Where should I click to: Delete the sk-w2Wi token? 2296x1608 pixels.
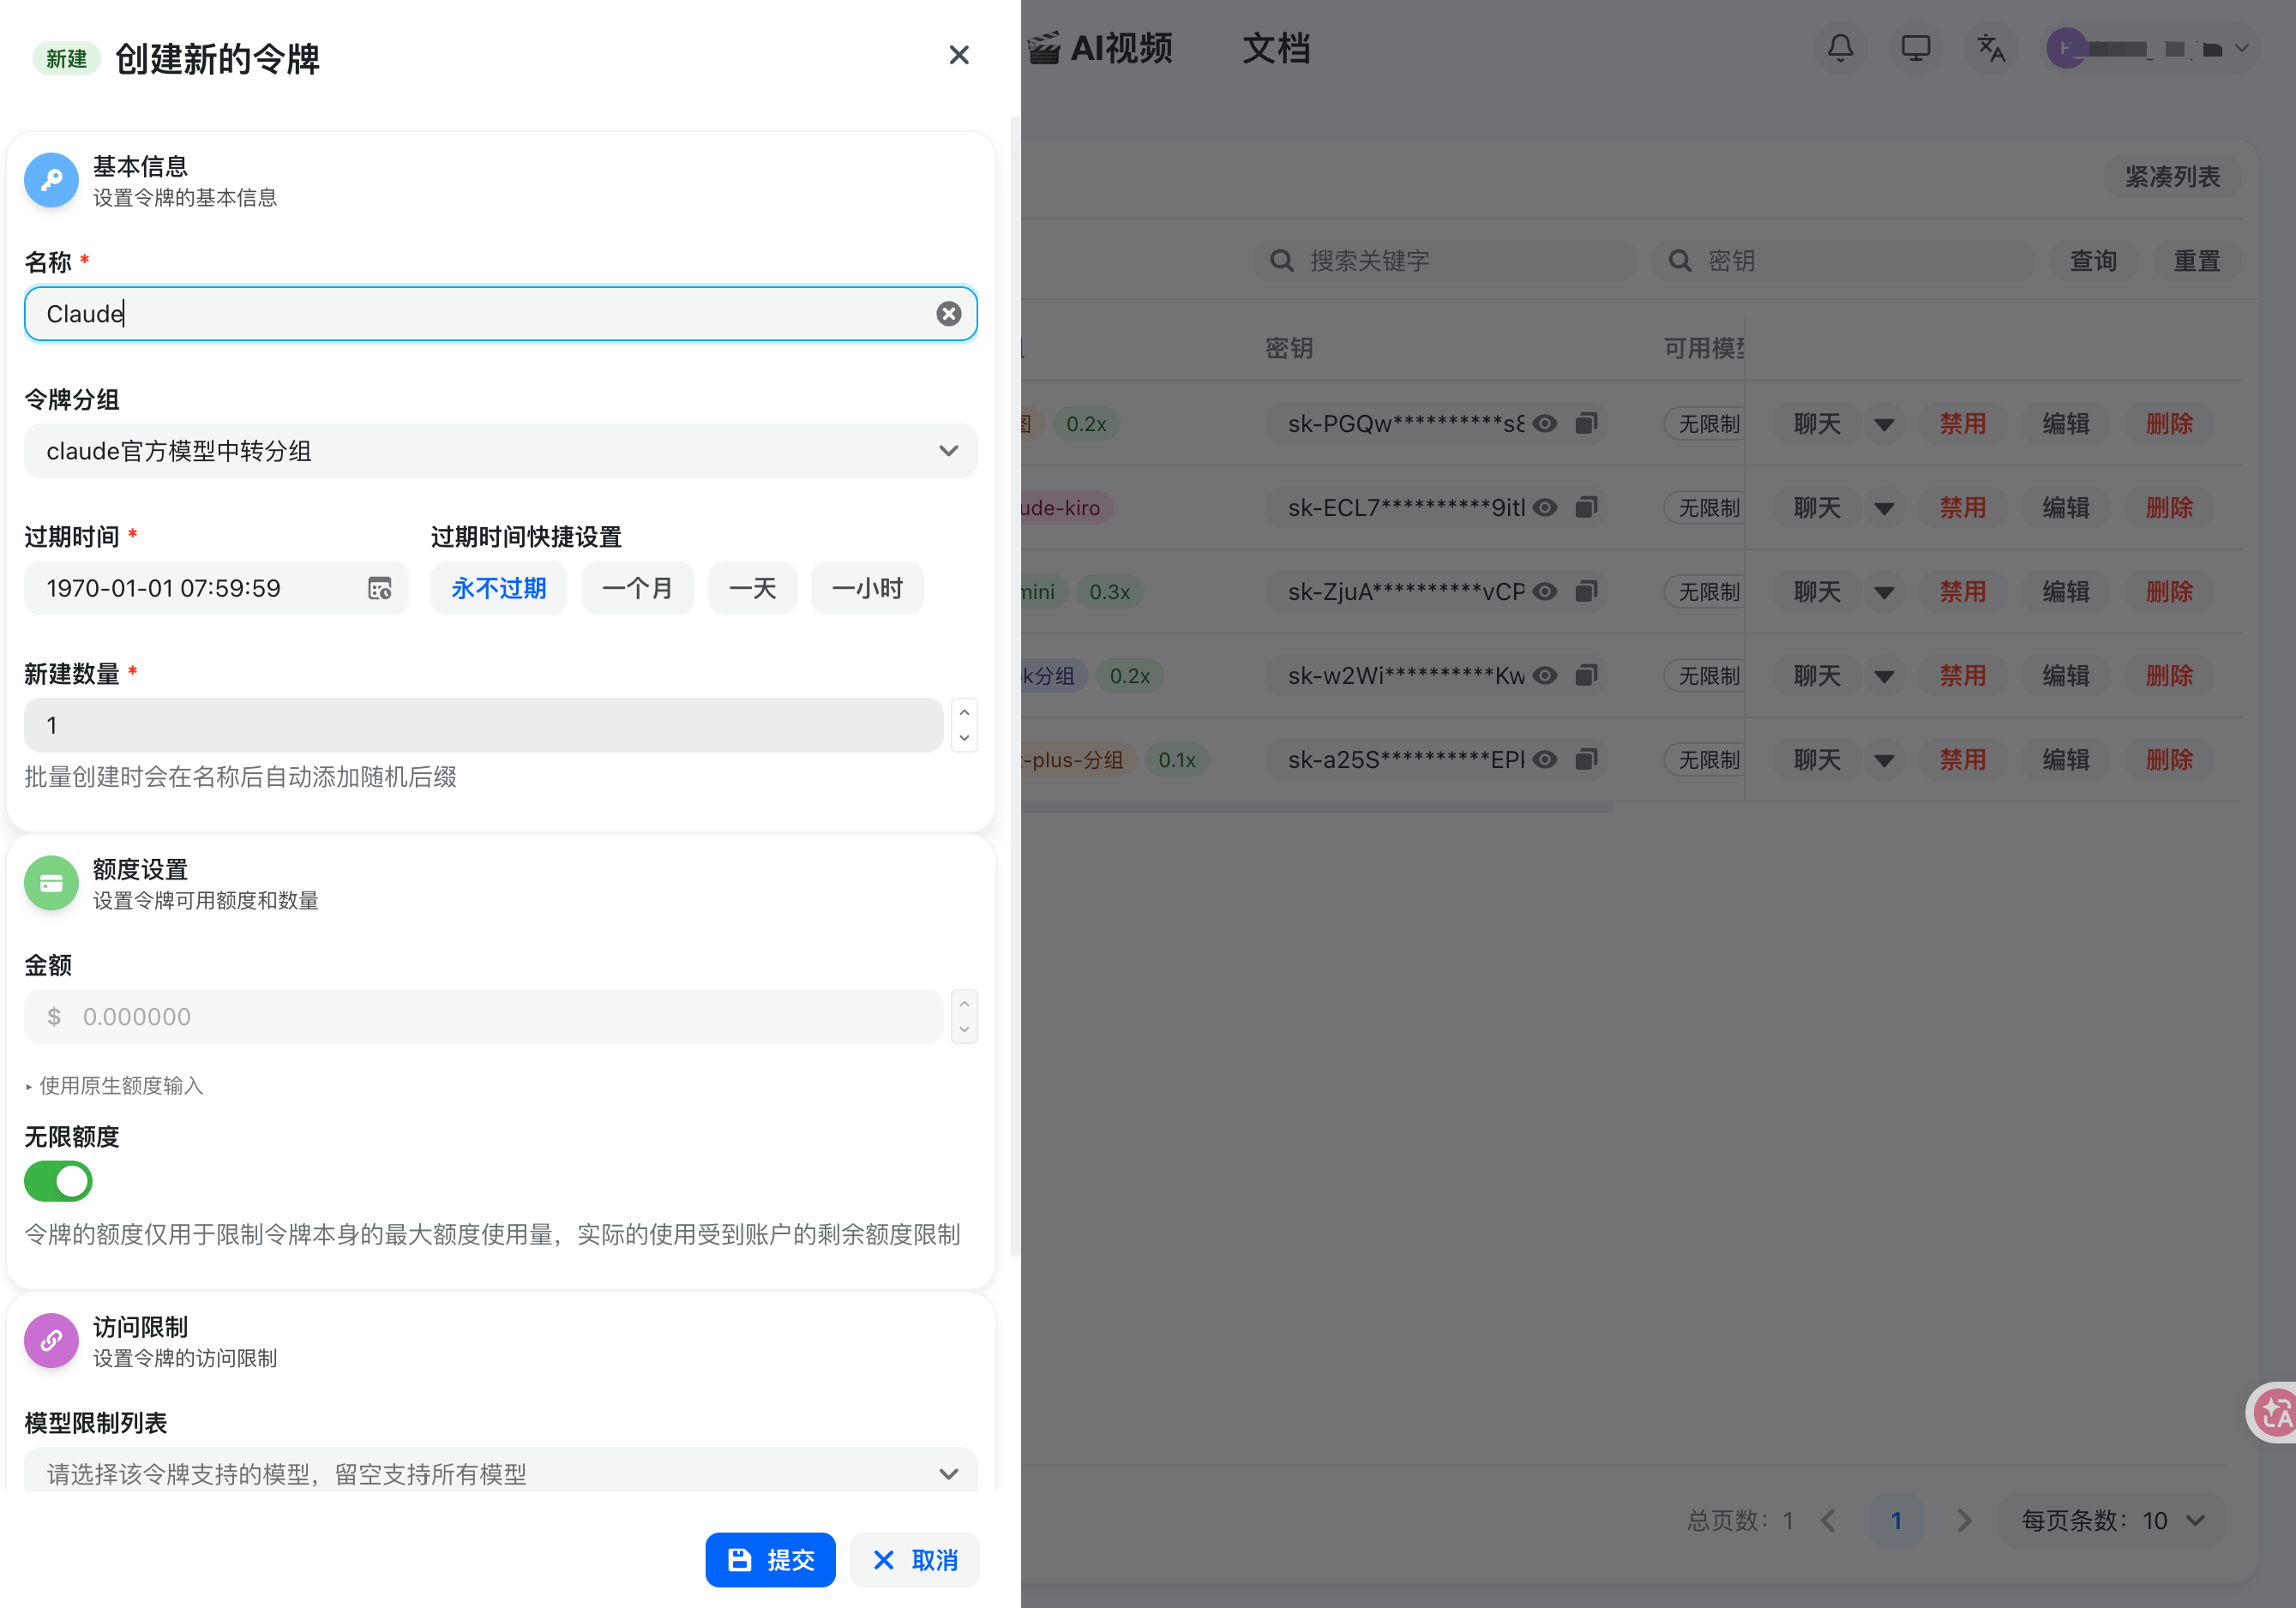[x=2169, y=676]
